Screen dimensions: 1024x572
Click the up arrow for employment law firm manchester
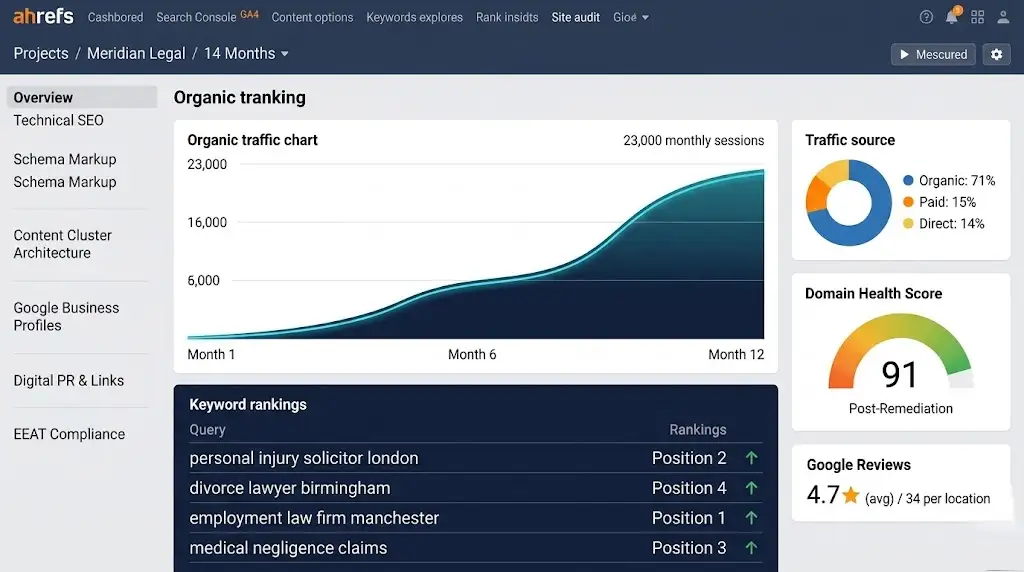(752, 518)
